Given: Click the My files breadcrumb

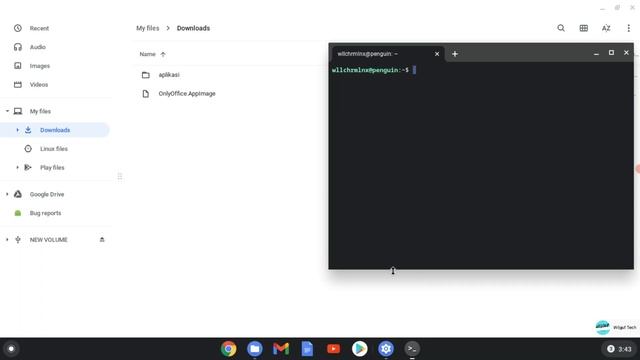Looking at the screenshot, I should tap(147, 28).
